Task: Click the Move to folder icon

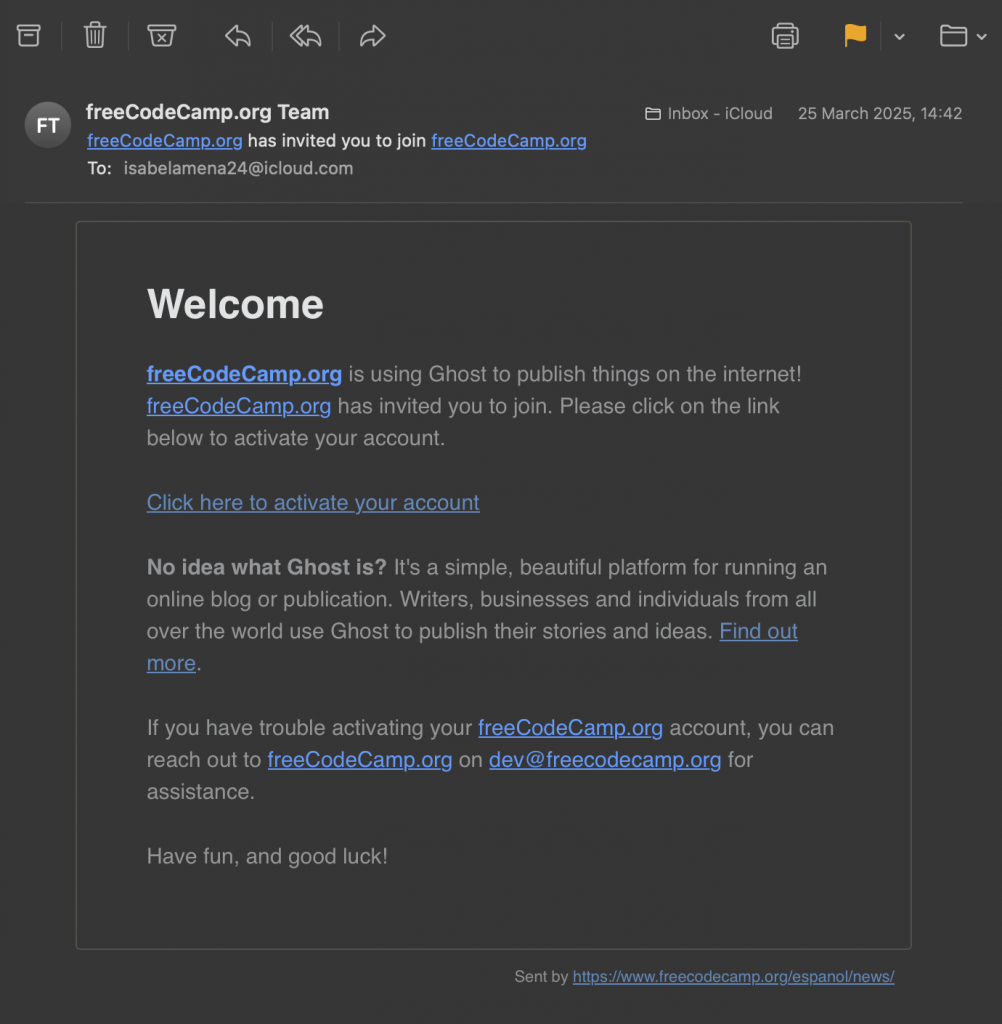Action: coord(953,37)
